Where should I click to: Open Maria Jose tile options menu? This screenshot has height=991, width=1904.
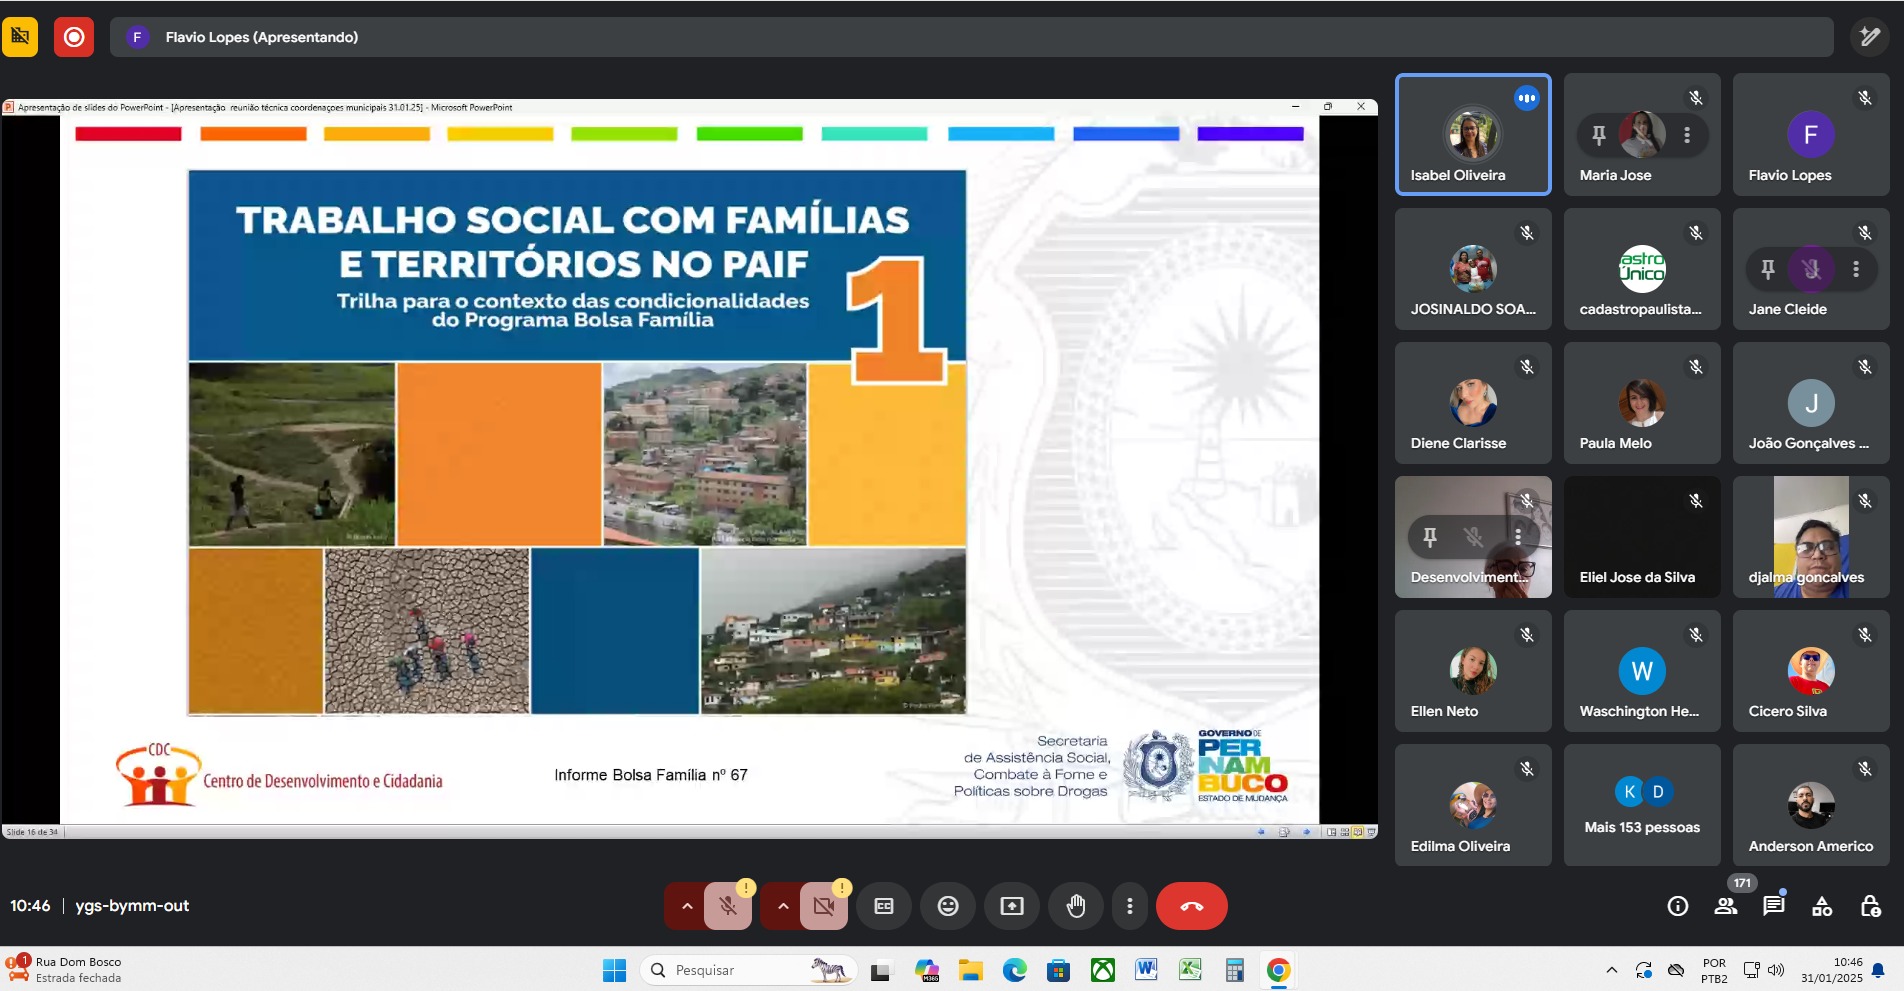tap(1686, 135)
